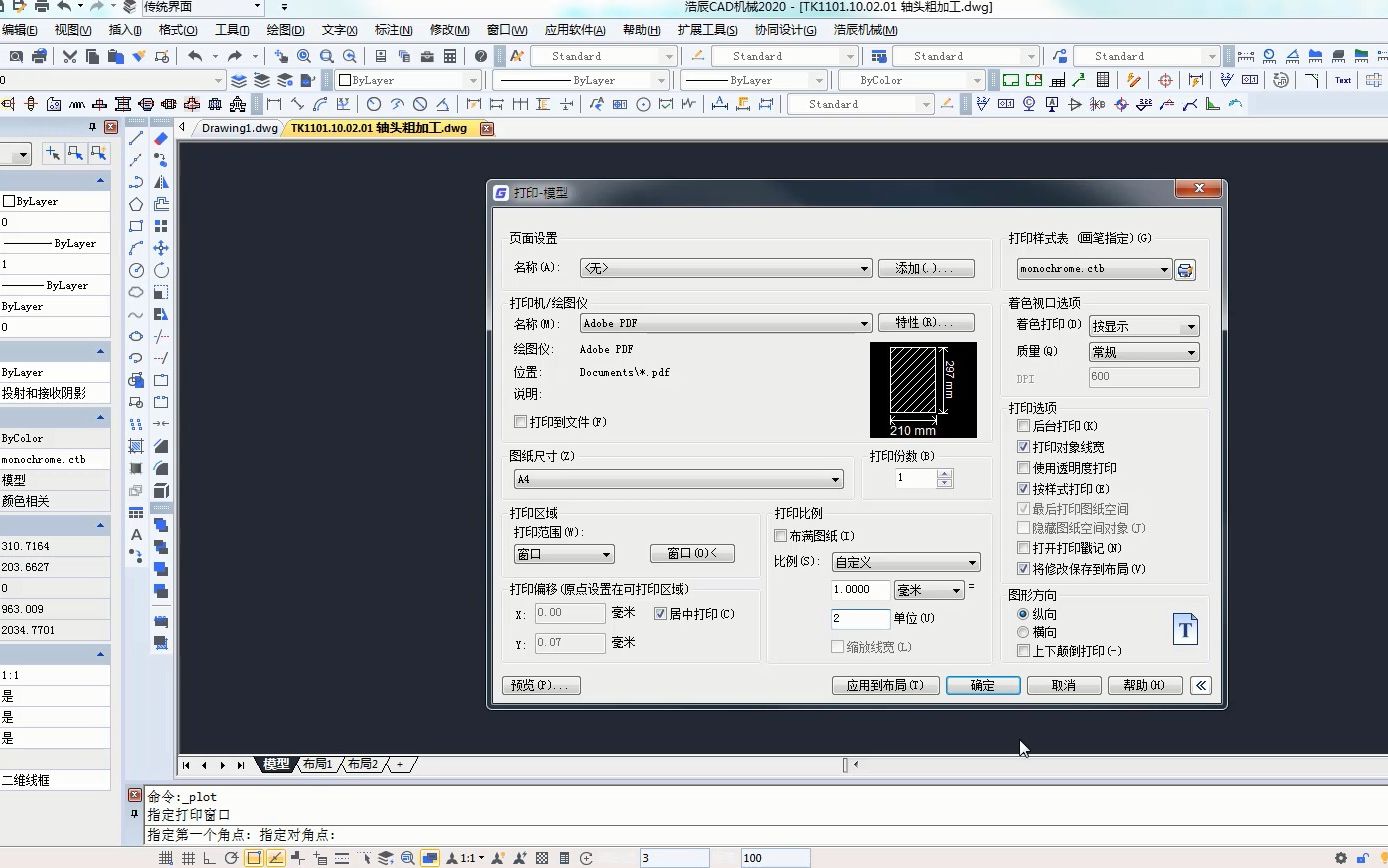Enable the 布满图纸 checkbox

point(781,535)
